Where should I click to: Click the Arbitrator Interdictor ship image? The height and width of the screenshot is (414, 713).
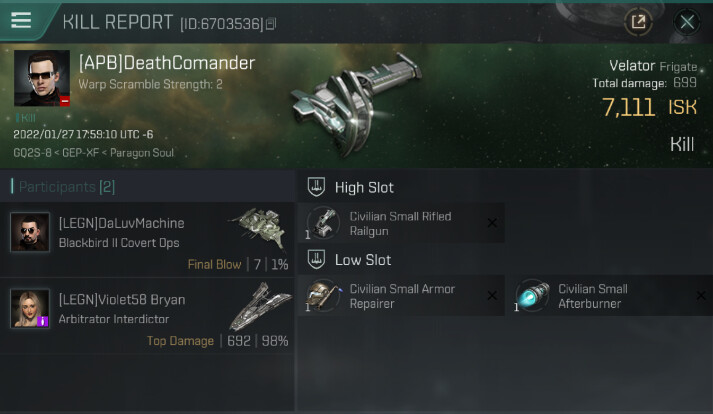pos(260,306)
